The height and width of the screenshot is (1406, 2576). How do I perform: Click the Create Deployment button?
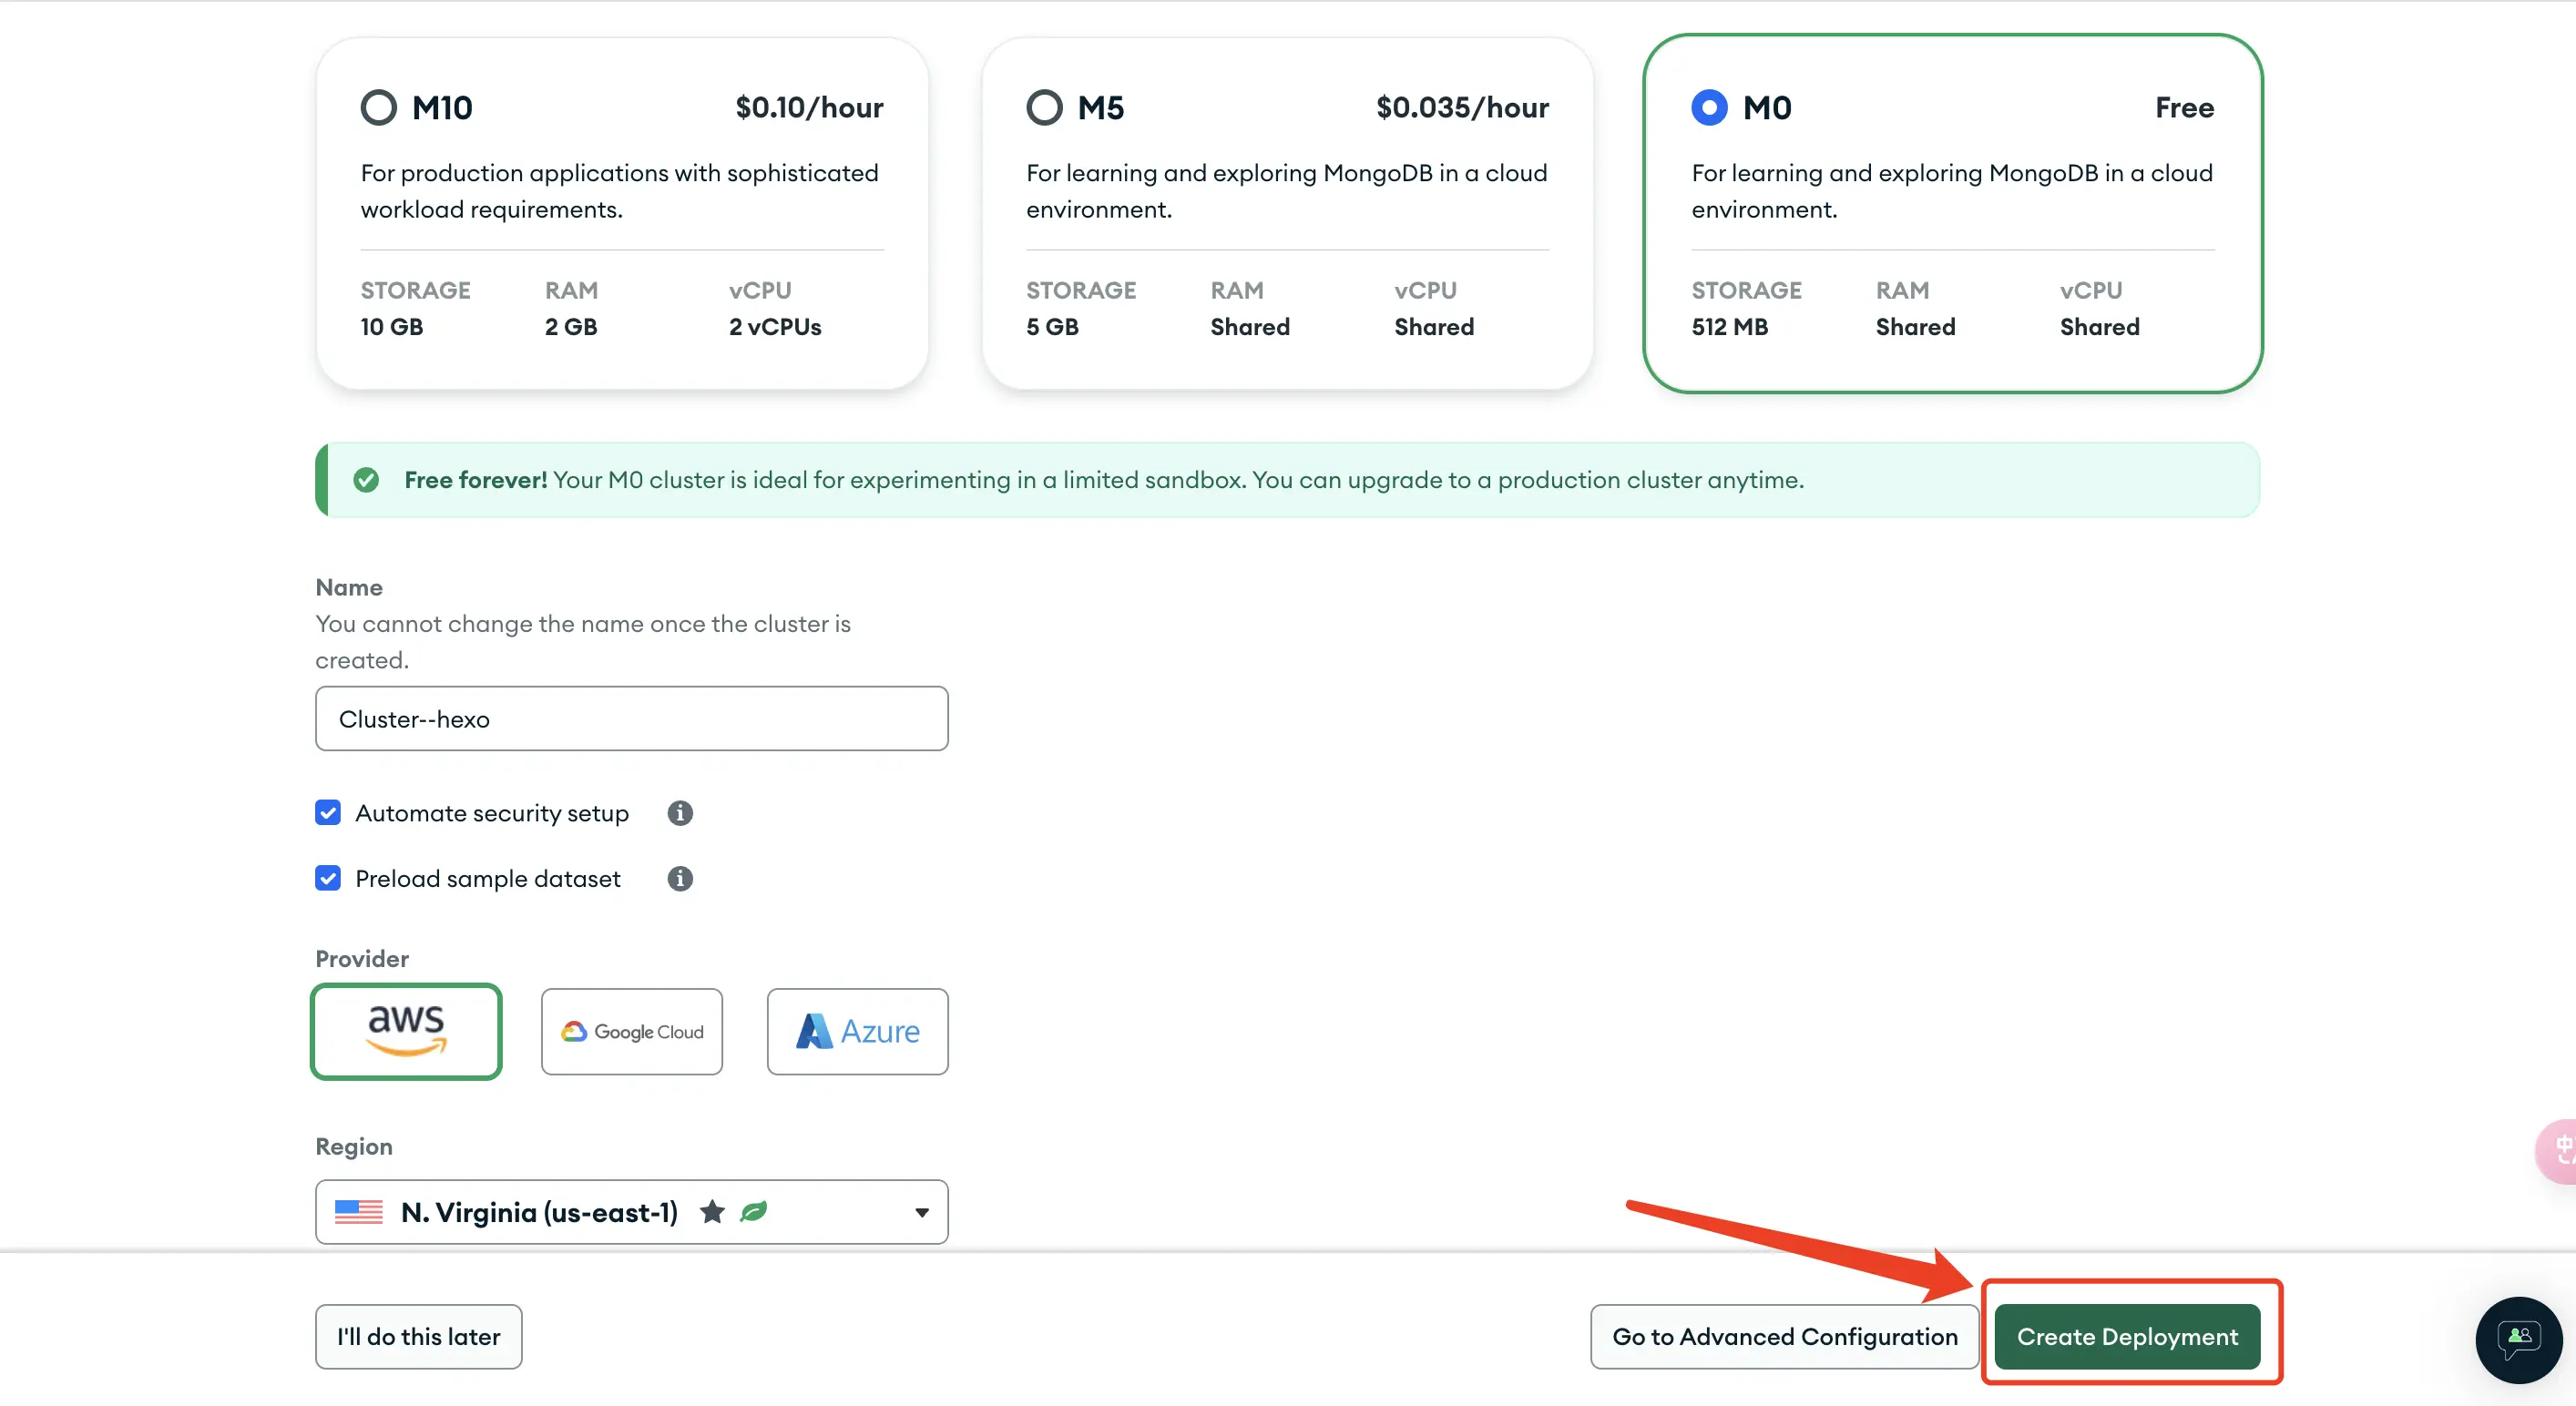tap(2127, 1337)
